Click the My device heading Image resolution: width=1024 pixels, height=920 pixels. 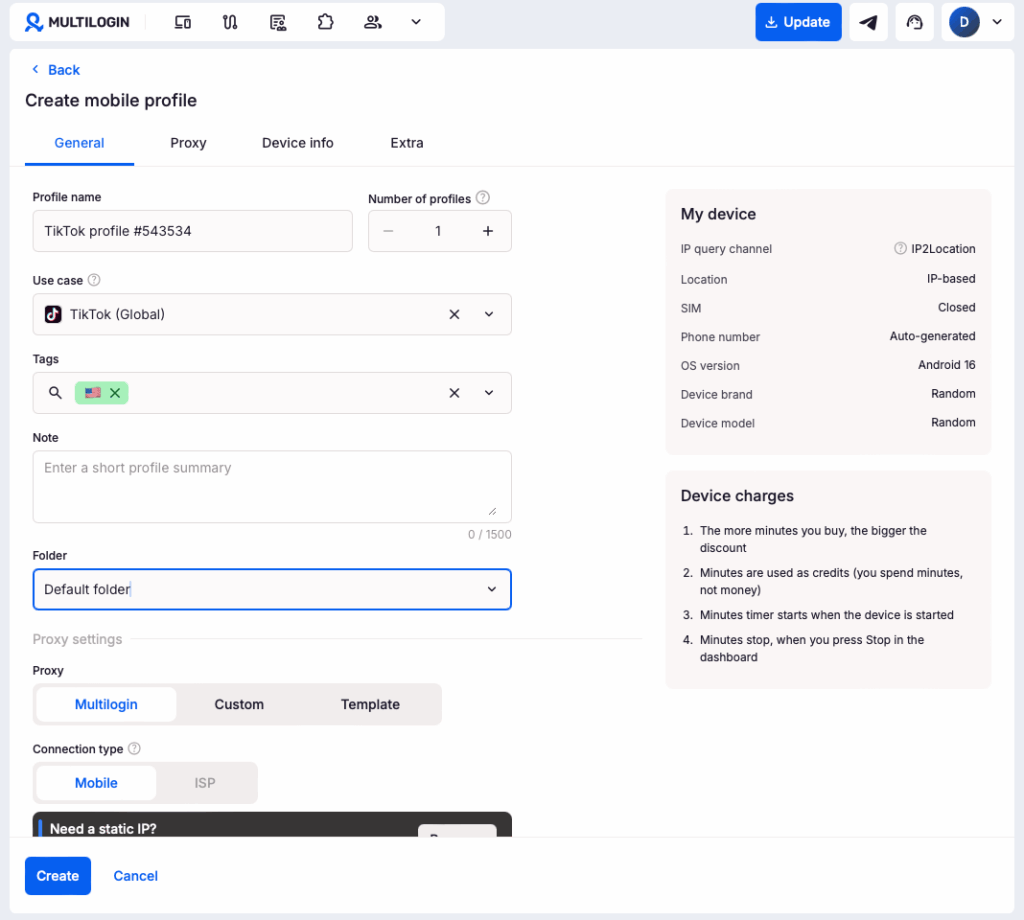tap(718, 214)
